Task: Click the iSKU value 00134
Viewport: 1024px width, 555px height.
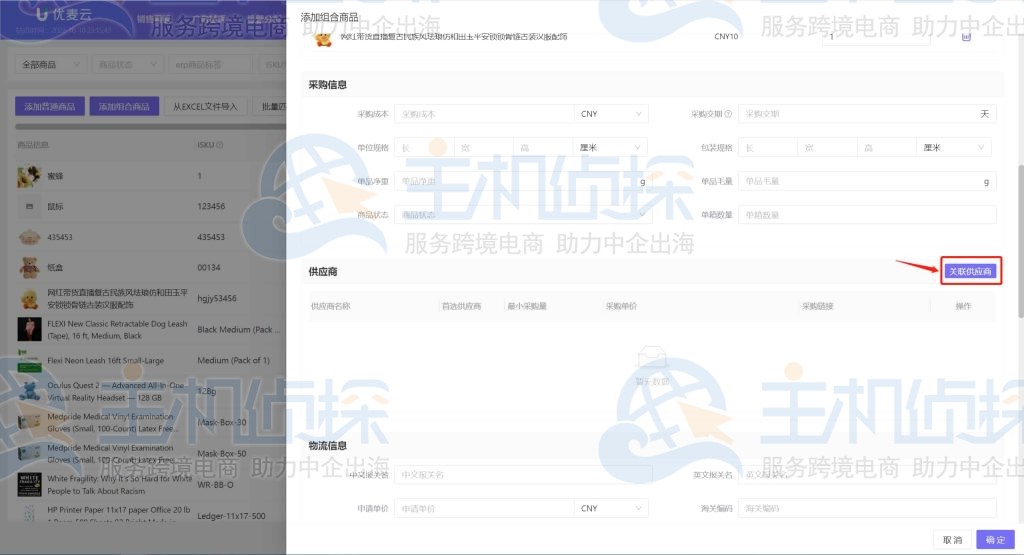Action: (x=209, y=268)
